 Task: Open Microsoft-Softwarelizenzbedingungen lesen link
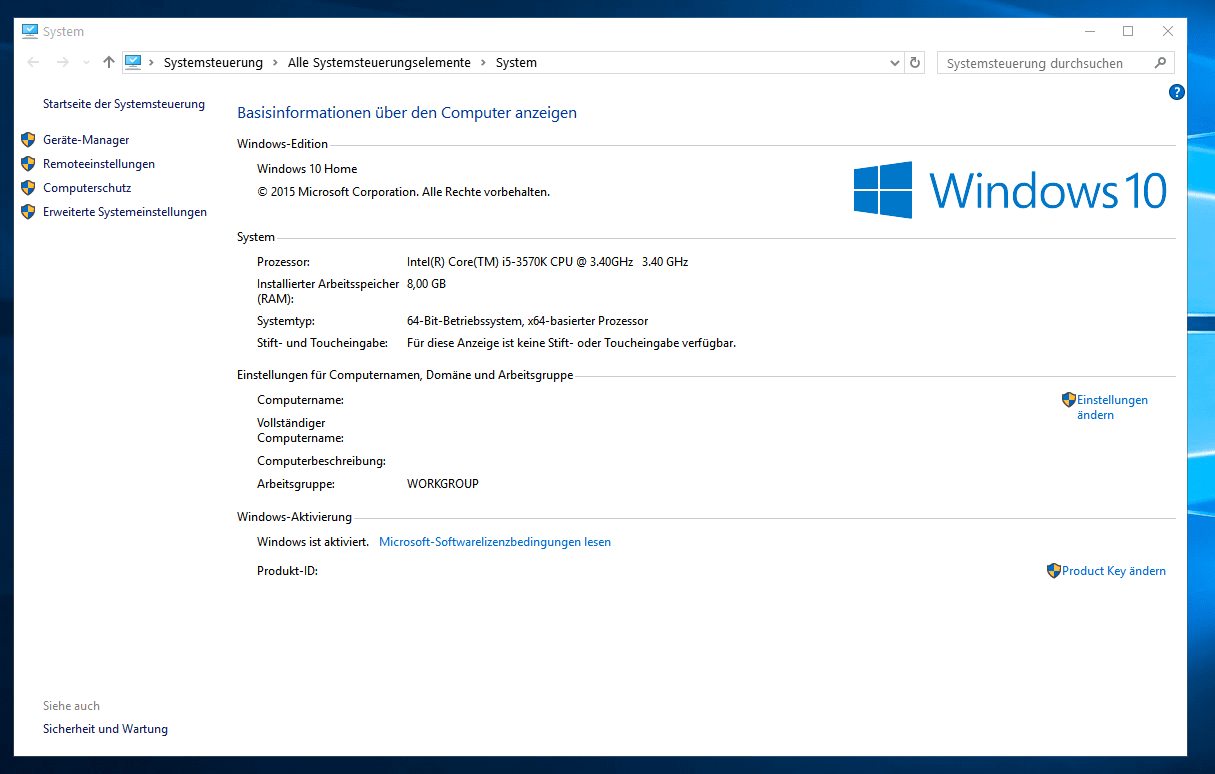click(x=495, y=542)
